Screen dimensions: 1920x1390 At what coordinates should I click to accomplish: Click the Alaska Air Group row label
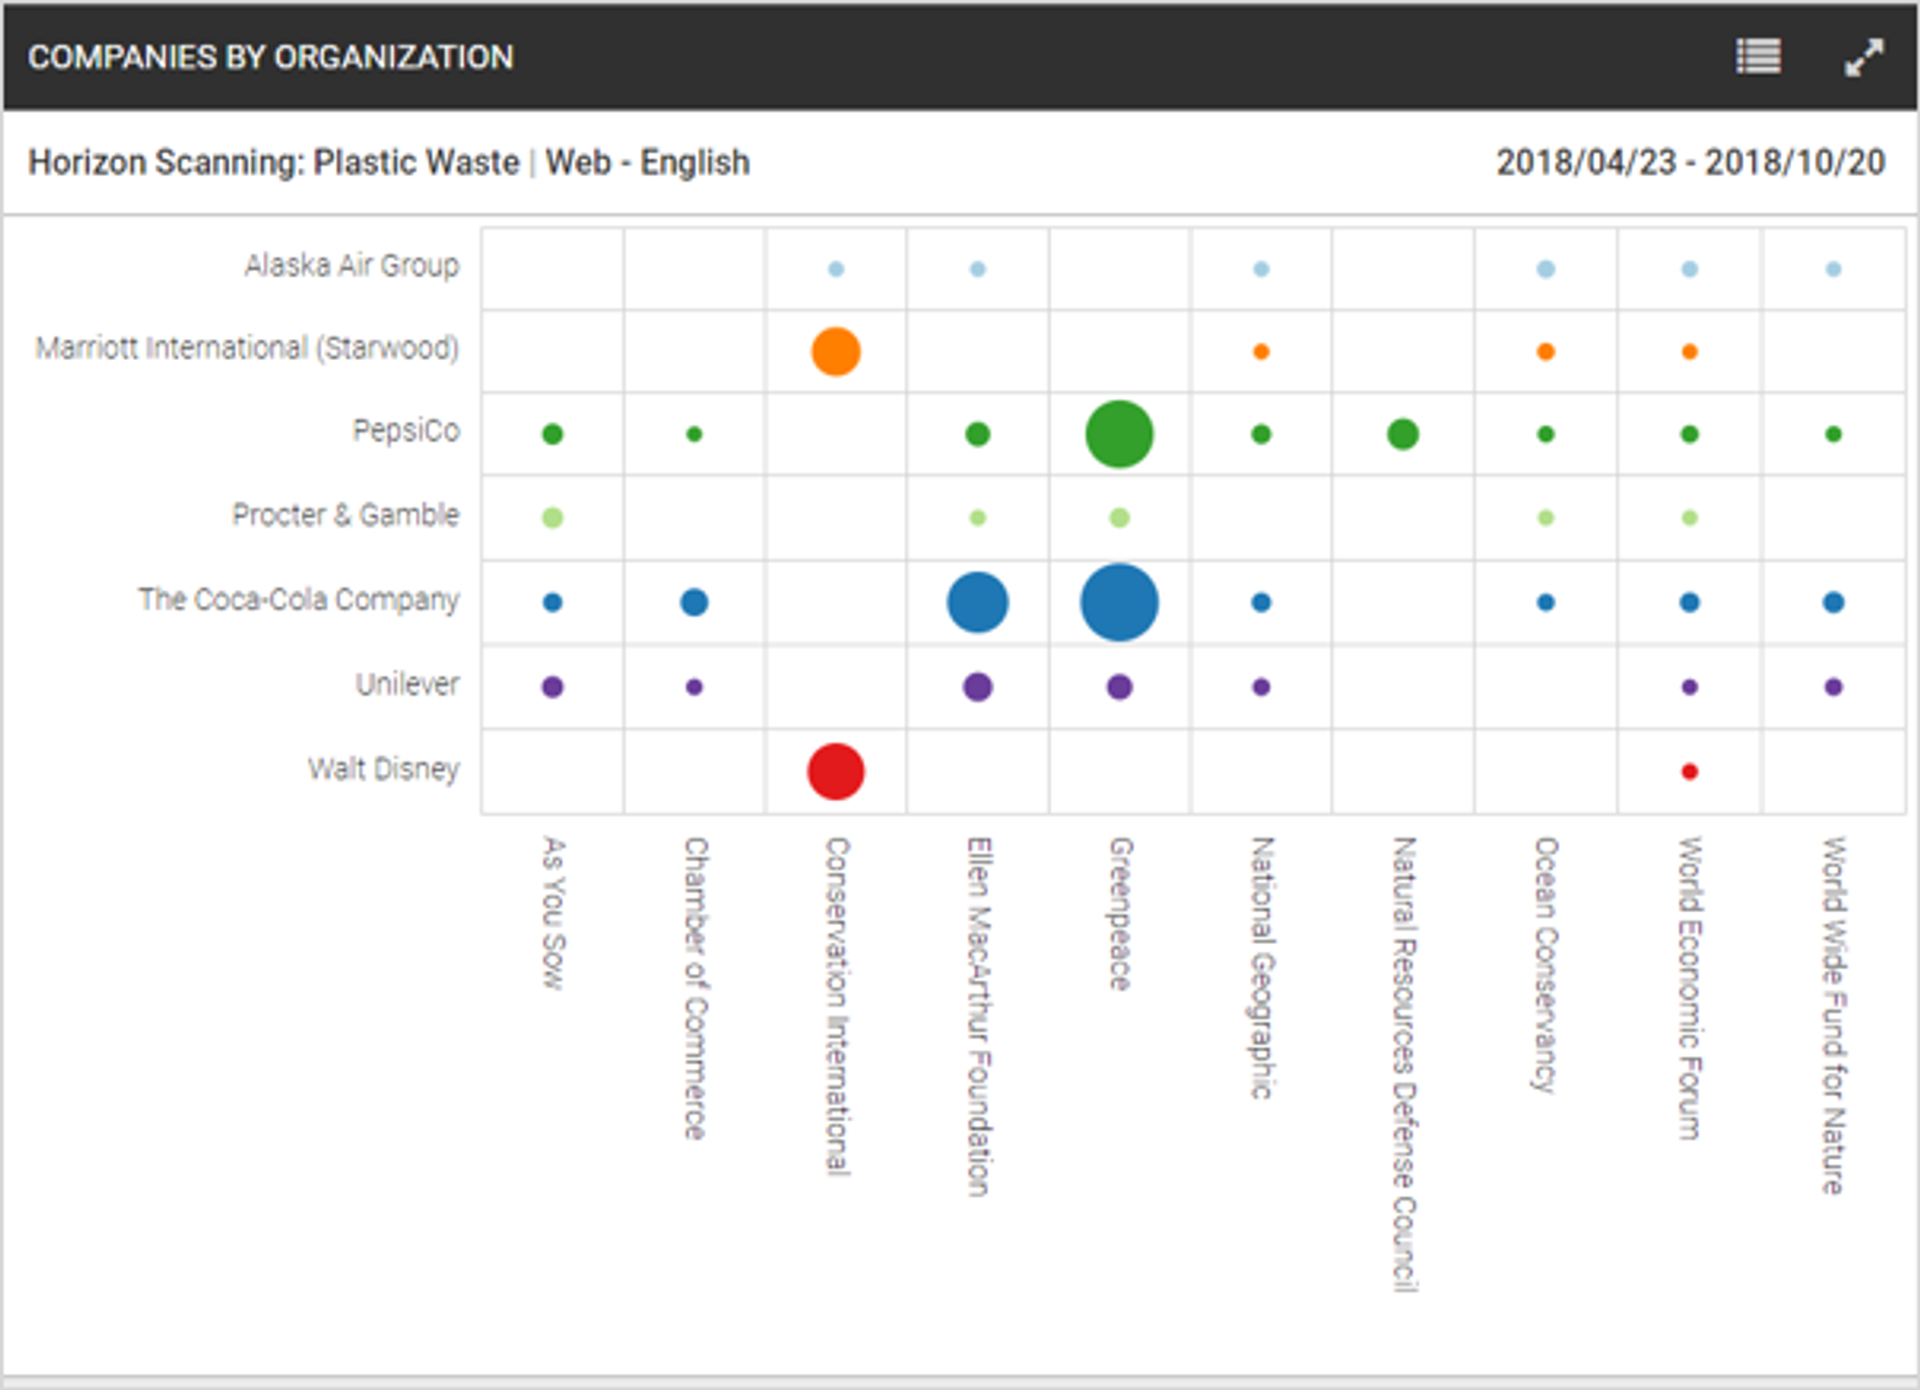(352, 266)
